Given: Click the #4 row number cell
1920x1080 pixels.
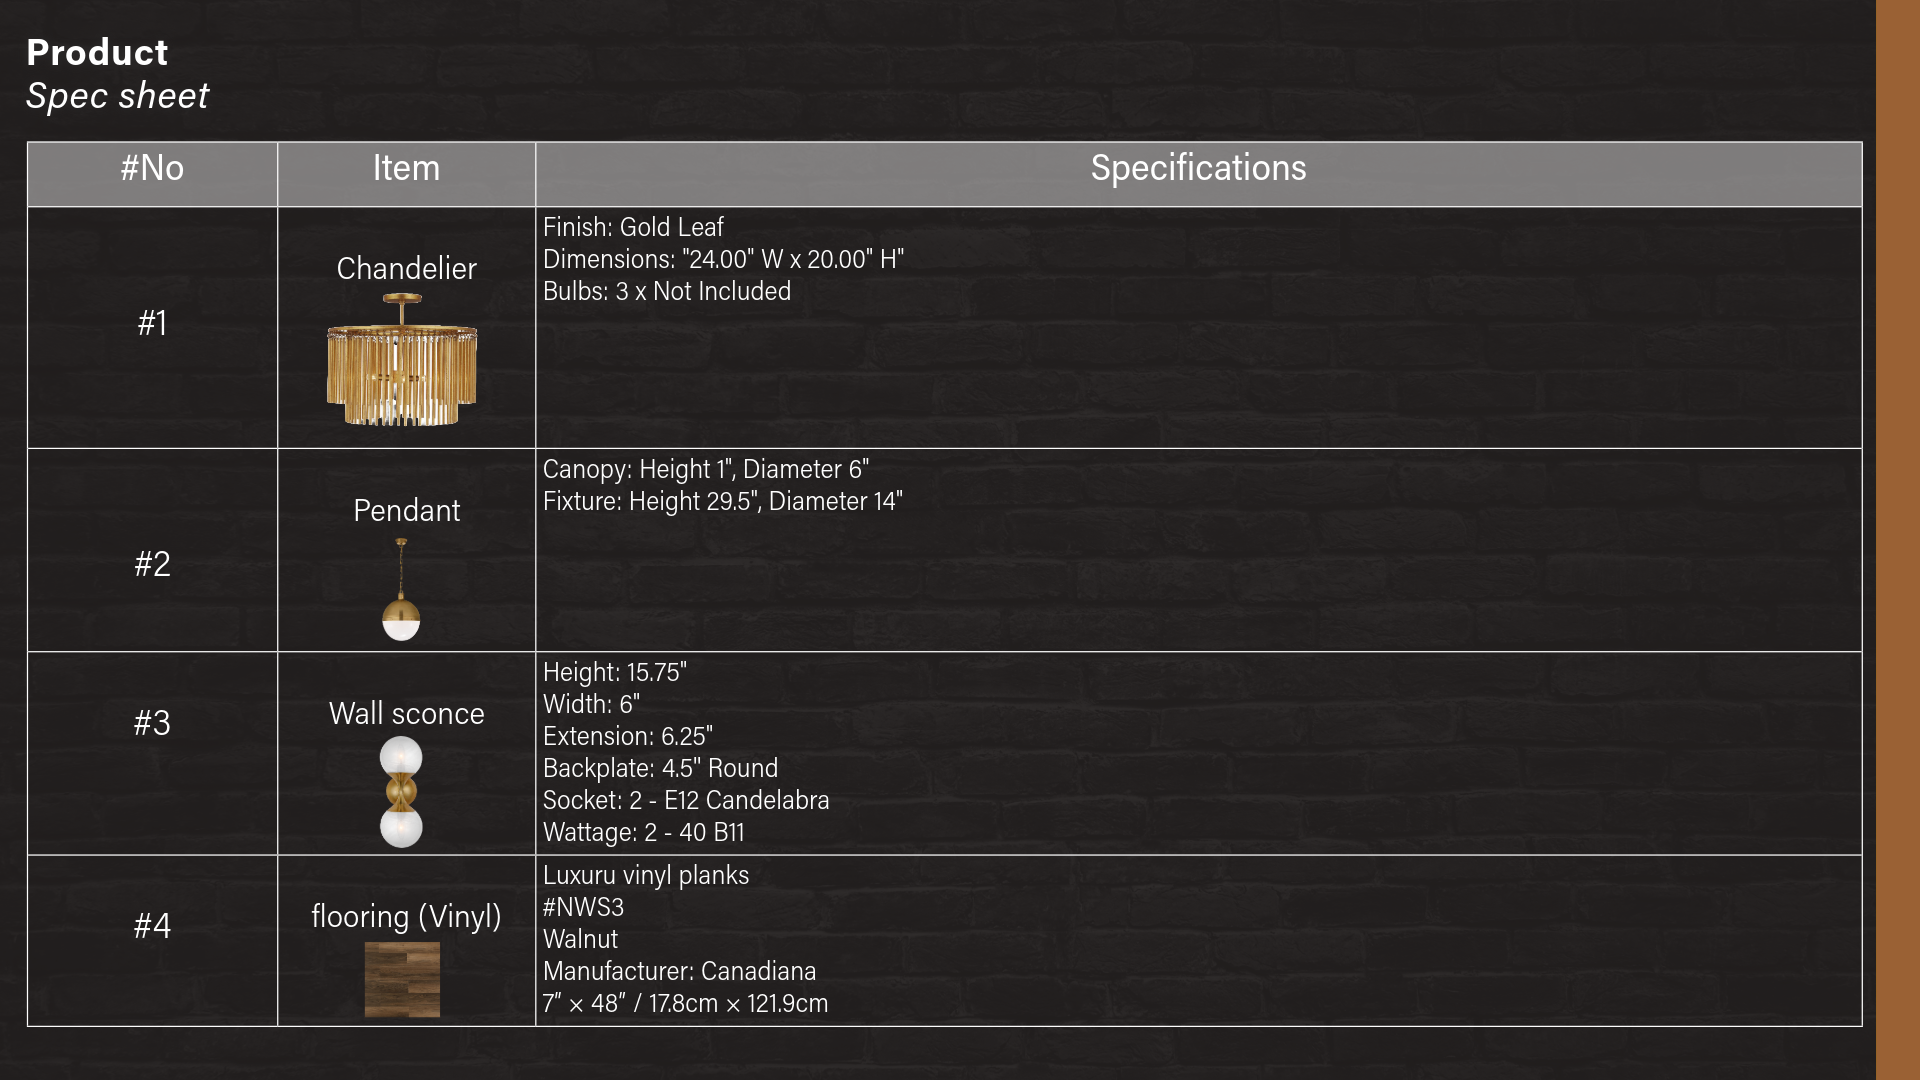Looking at the screenshot, I should 152,926.
